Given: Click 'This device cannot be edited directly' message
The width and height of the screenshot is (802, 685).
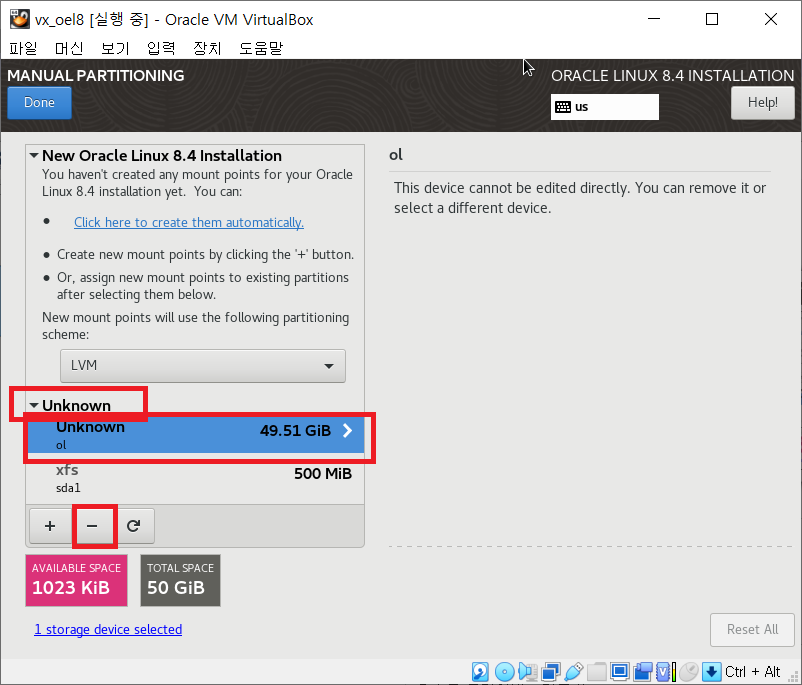Looking at the screenshot, I should pos(580,198).
